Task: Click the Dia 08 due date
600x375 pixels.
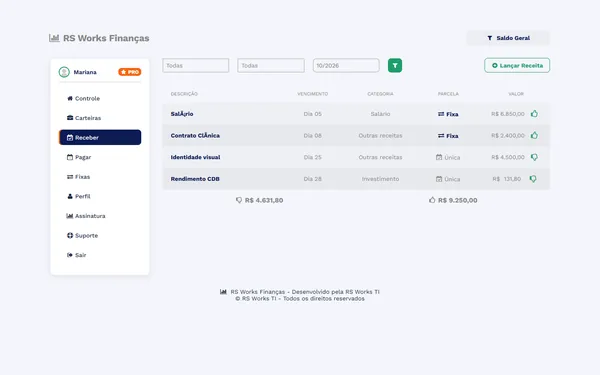Action: [x=313, y=135]
